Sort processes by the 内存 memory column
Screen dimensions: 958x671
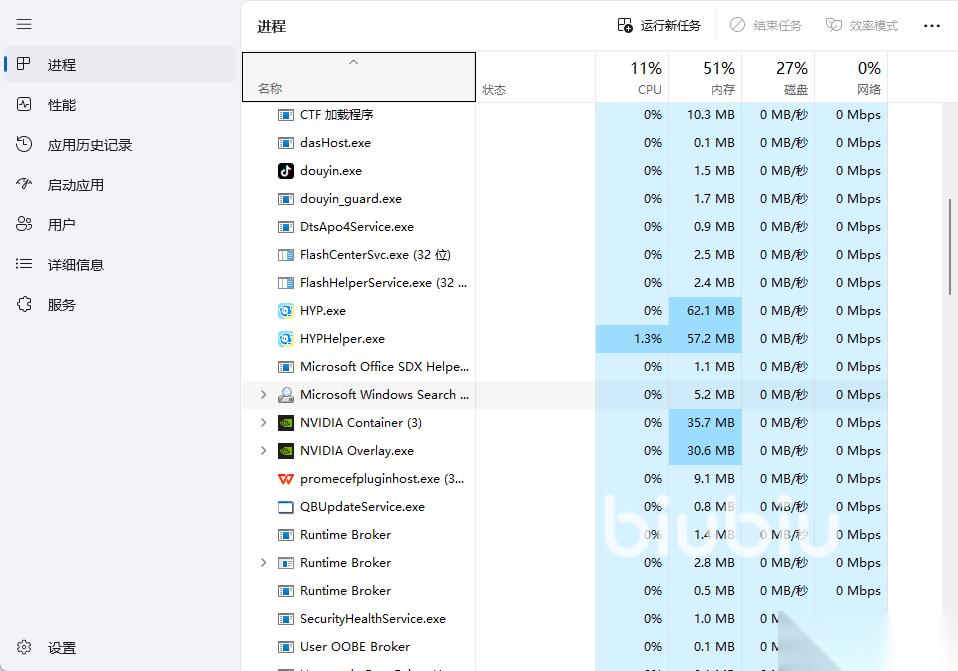click(705, 78)
